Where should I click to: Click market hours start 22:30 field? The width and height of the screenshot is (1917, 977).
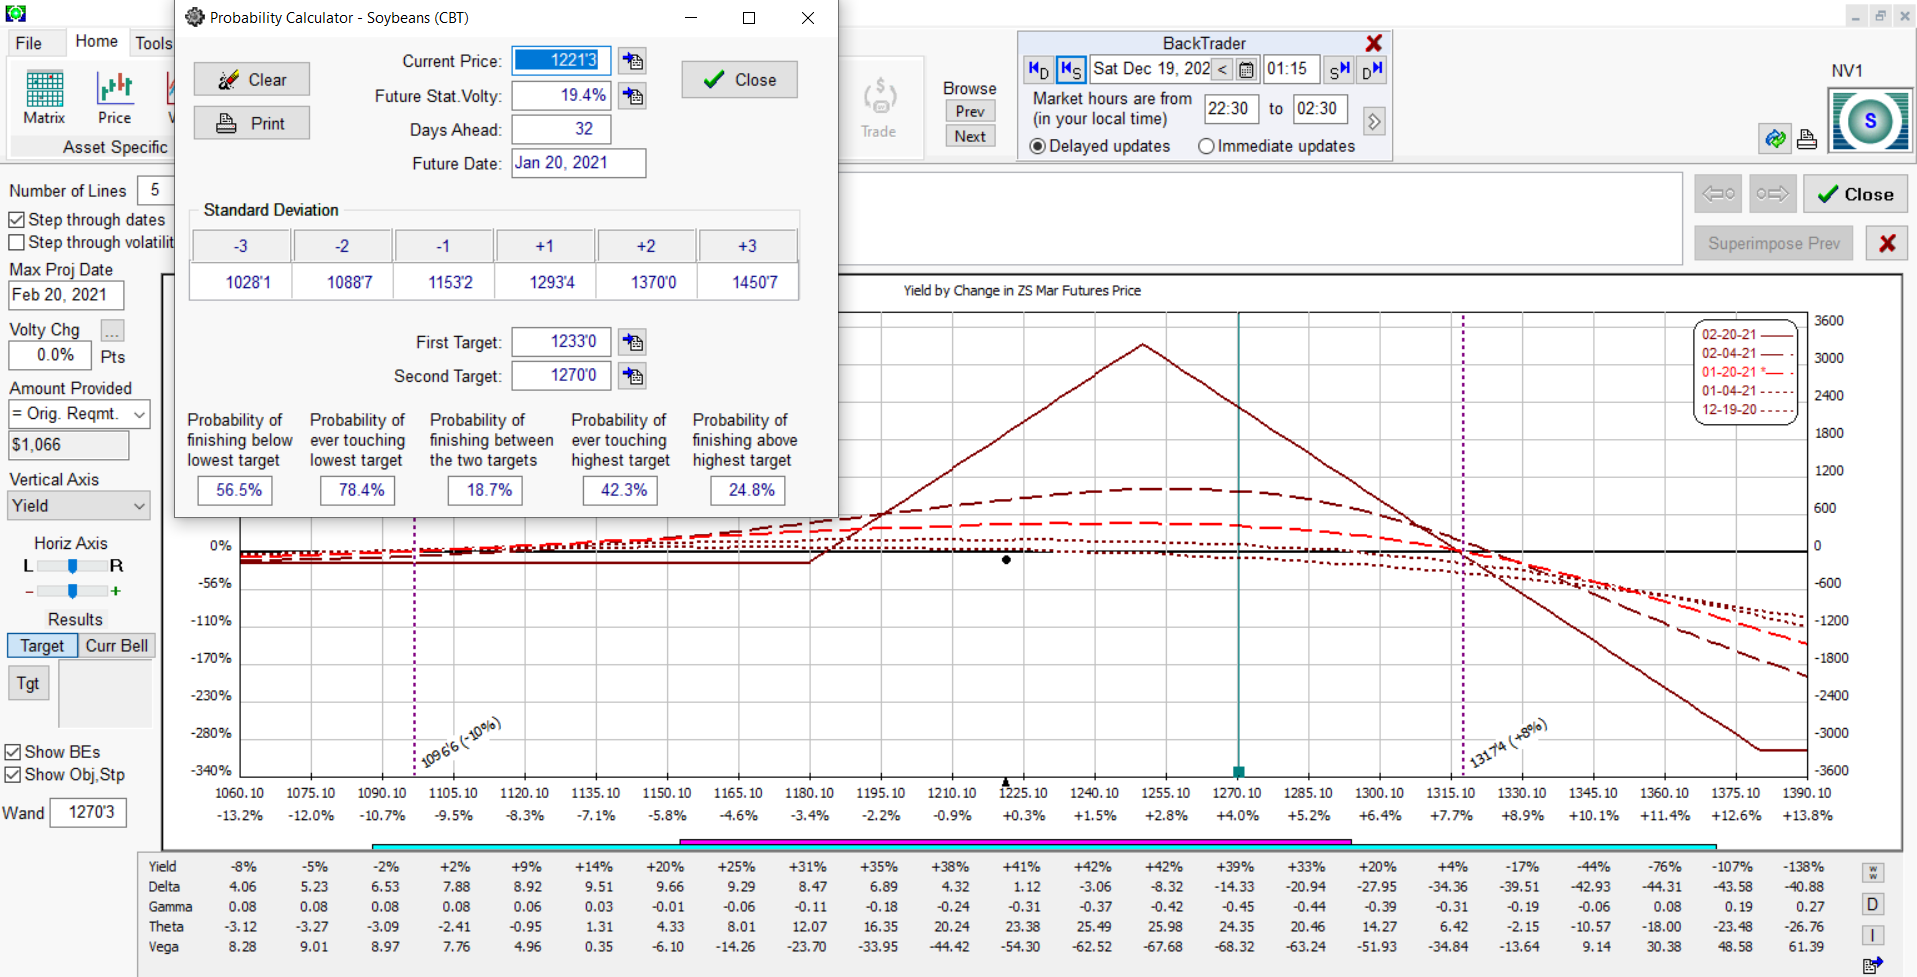[x=1231, y=109]
